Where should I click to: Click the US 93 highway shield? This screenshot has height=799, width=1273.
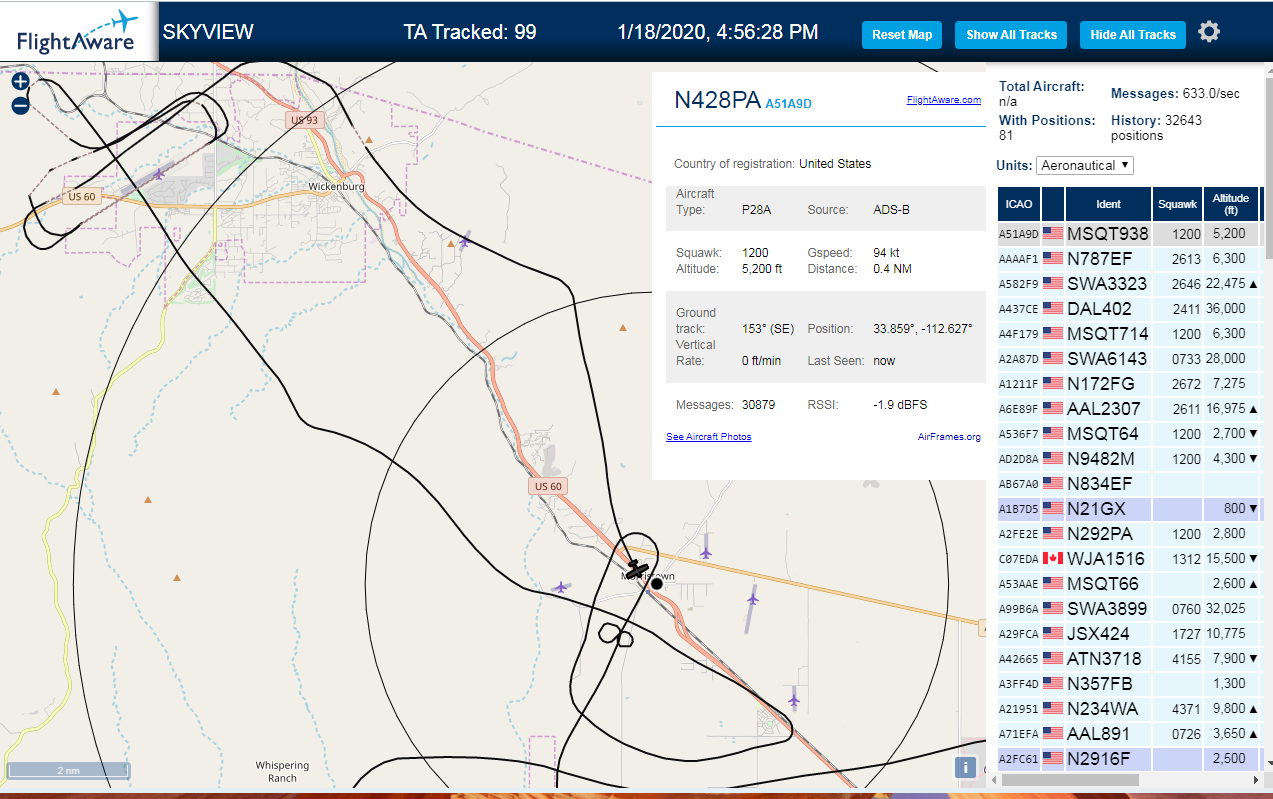(304, 120)
